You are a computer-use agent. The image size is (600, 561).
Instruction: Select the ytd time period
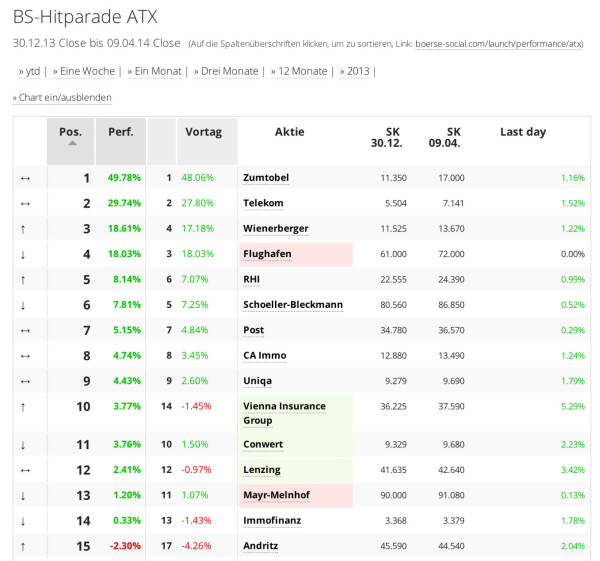click(x=33, y=72)
